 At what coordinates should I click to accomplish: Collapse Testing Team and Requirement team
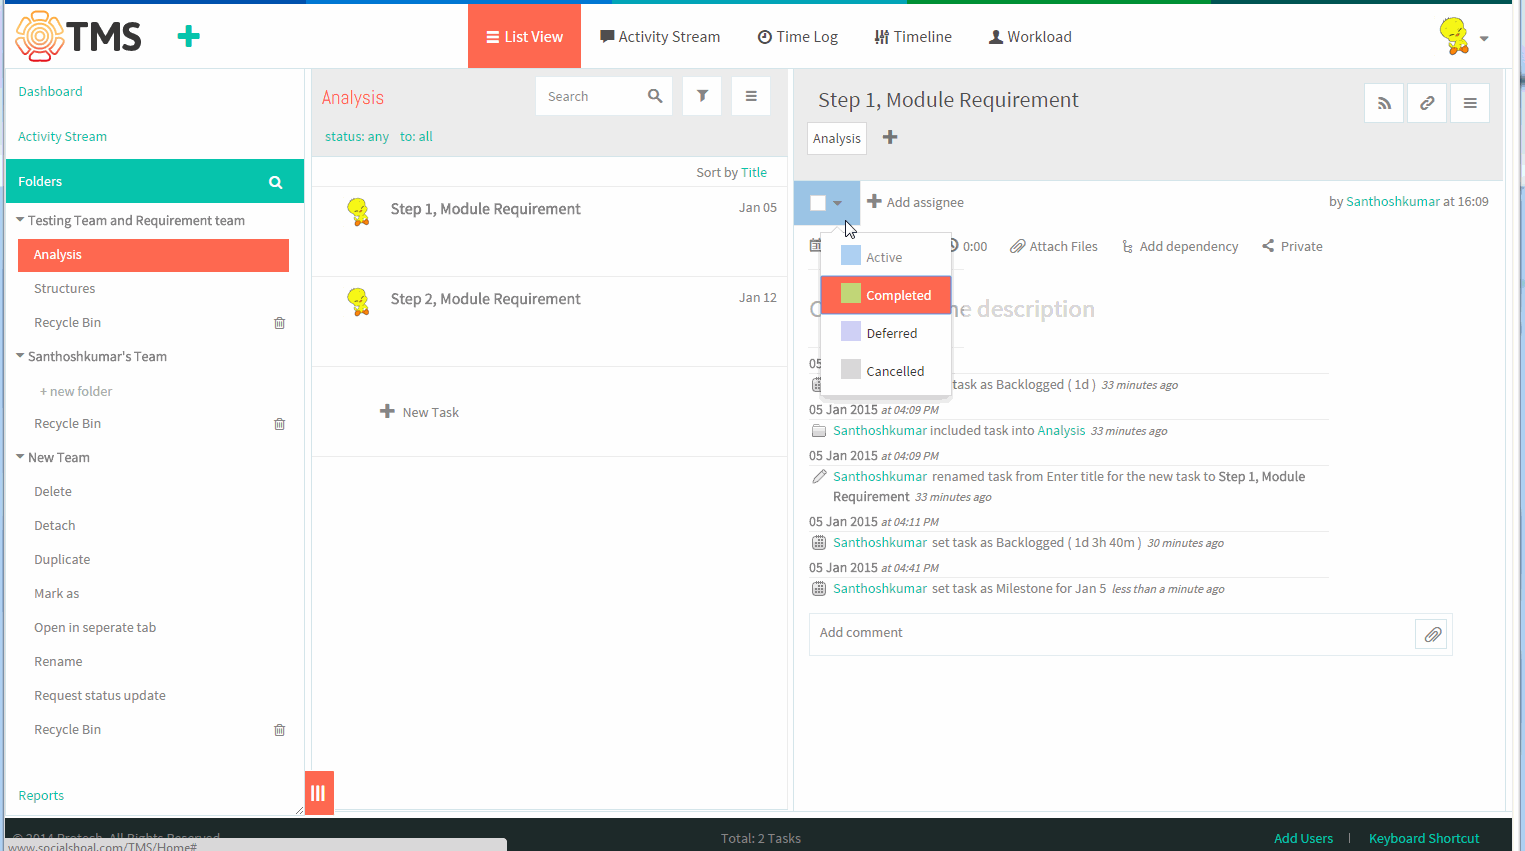pyautogui.click(x=20, y=219)
